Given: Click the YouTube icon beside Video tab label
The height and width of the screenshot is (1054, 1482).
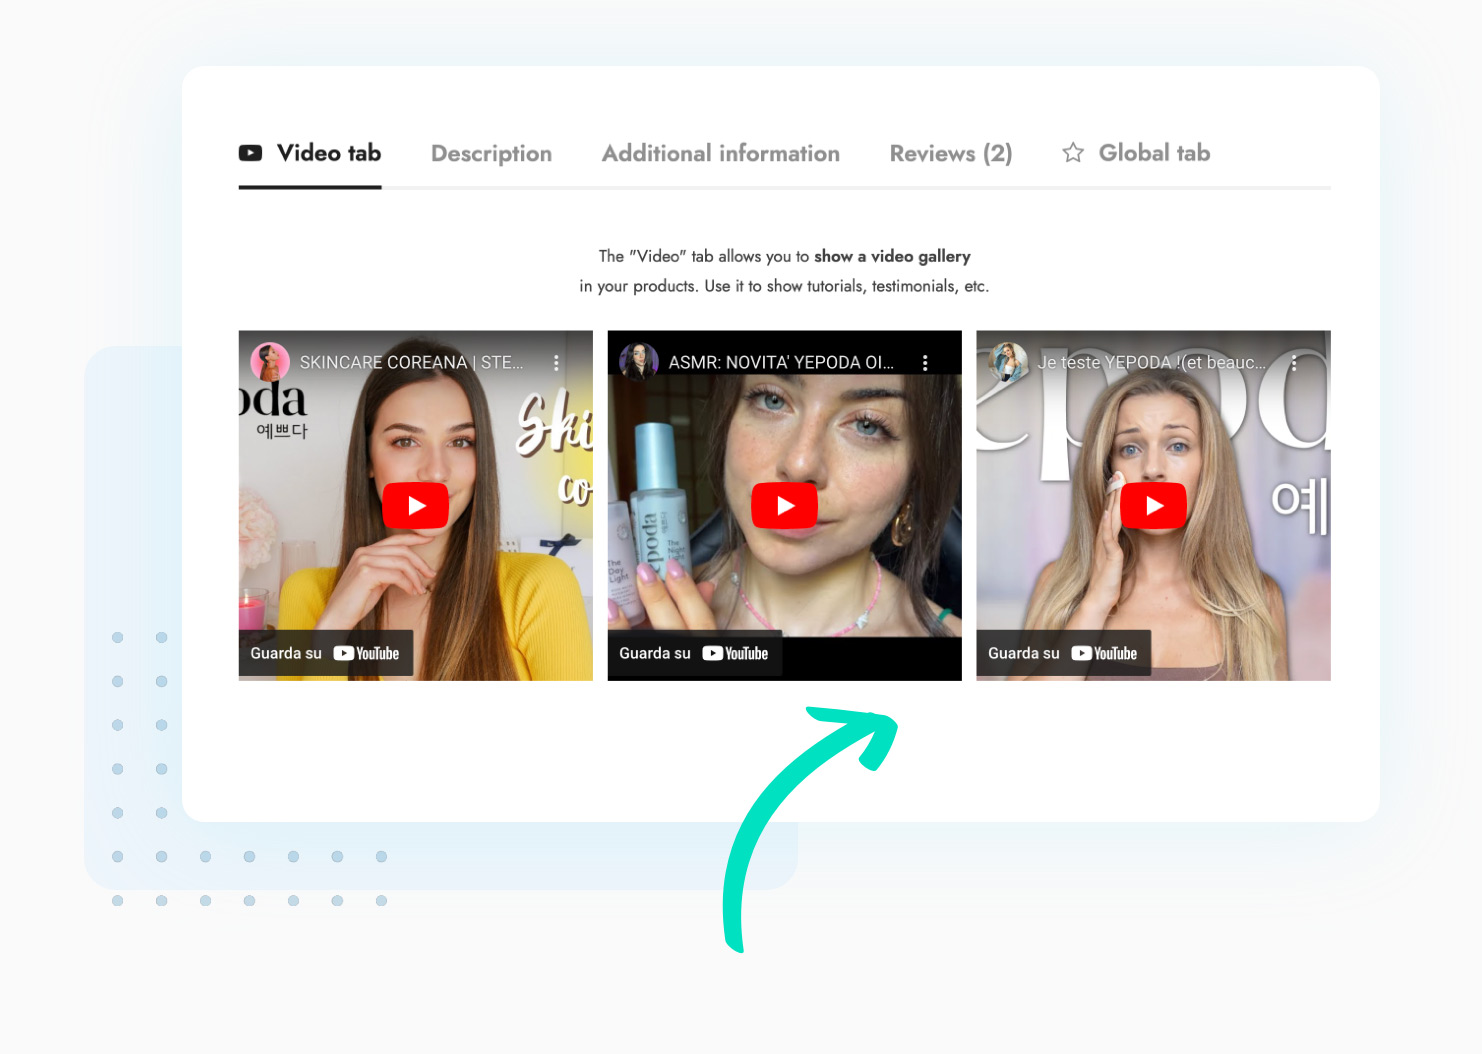Looking at the screenshot, I should [250, 153].
